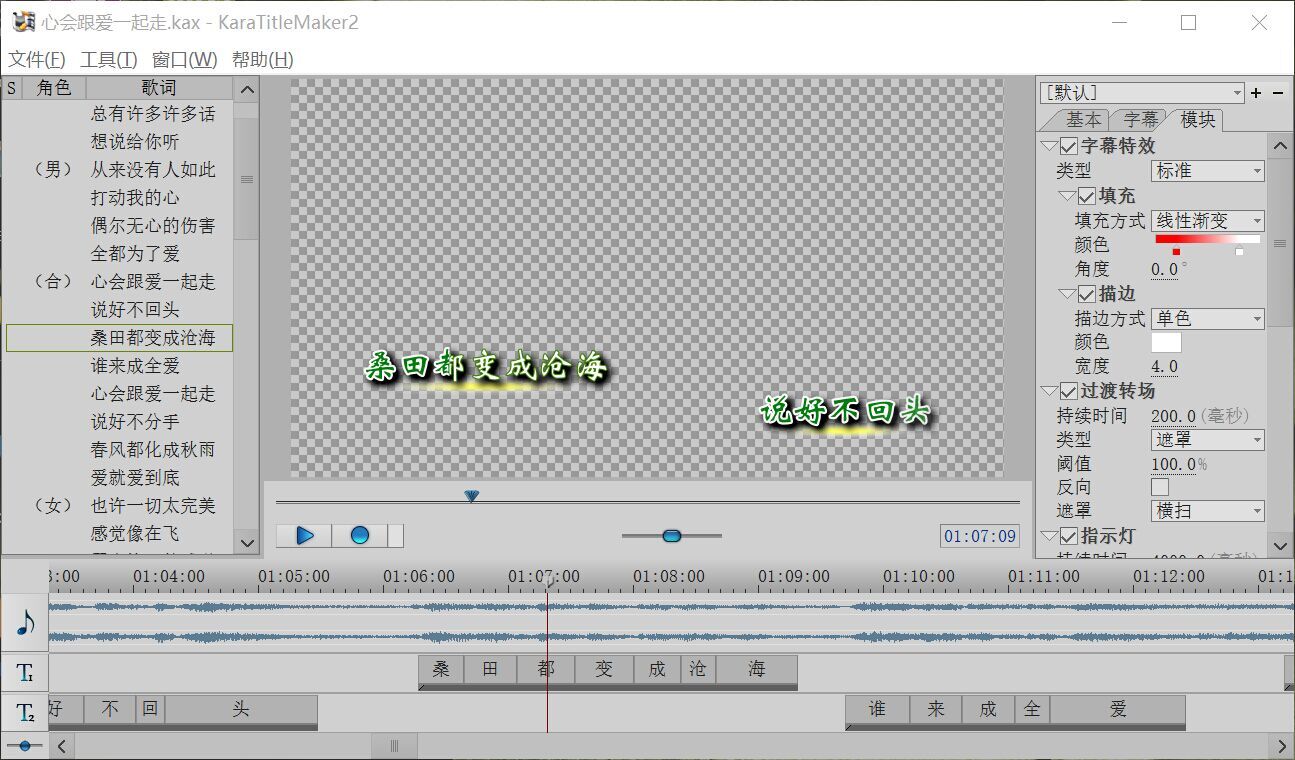Click the 头 syllable block on T2 track

(241, 709)
